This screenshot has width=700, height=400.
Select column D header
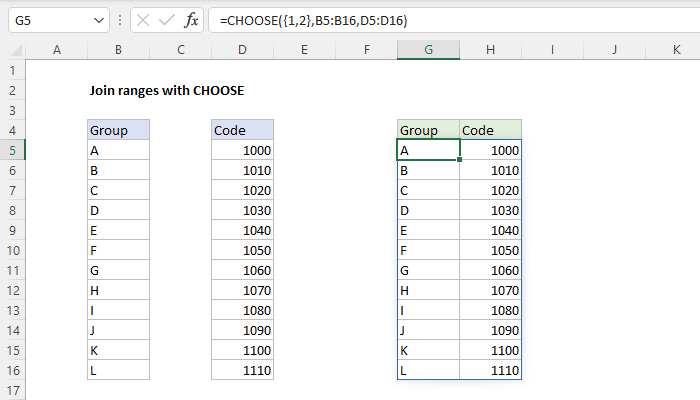tap(242, 49)
